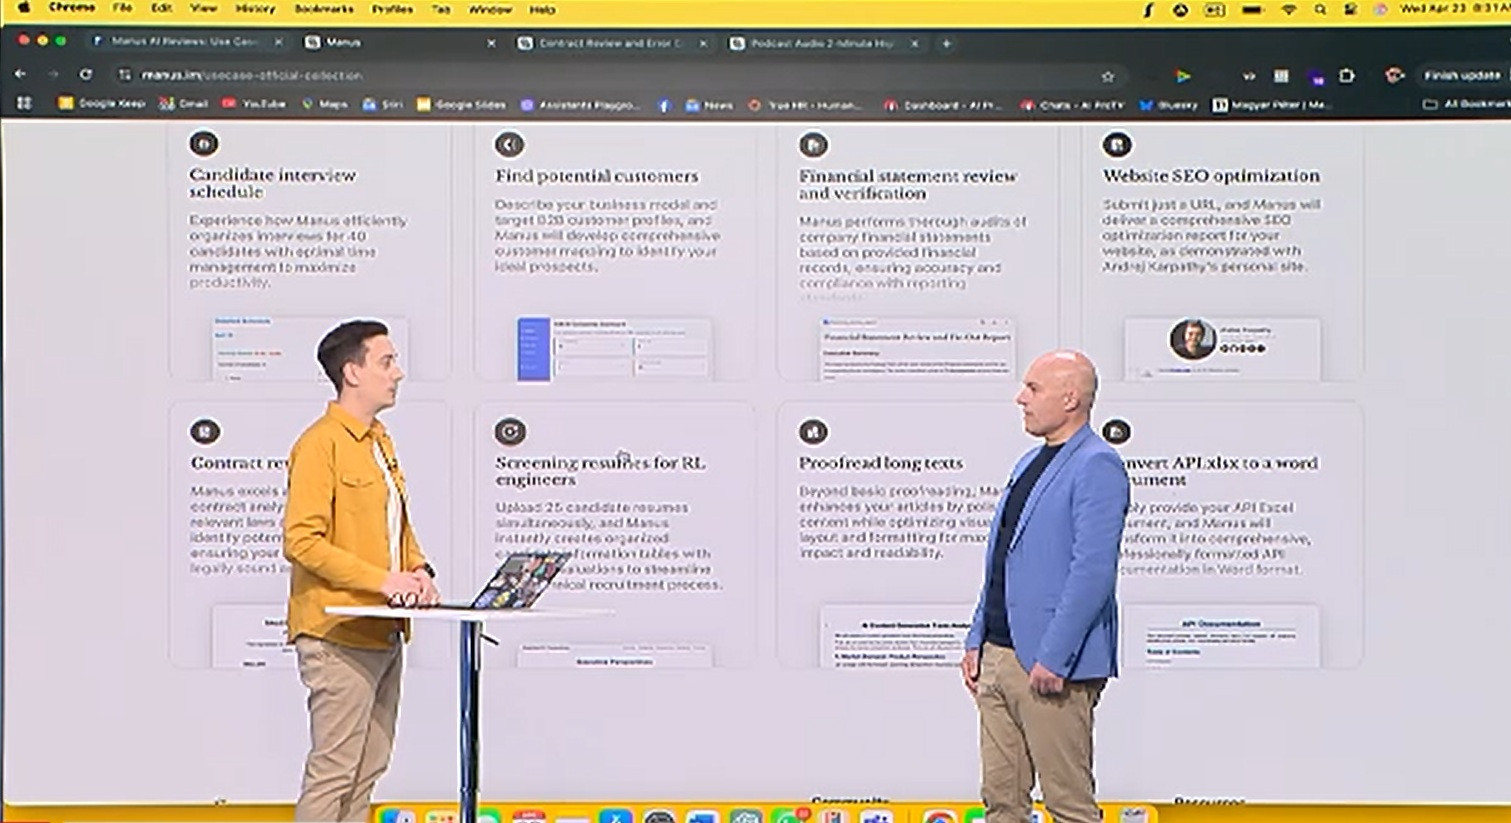Click the Wi-Fi status icon
Image resolution: width=1511 pixels, height=823 pixels.
click(1288, 10)
